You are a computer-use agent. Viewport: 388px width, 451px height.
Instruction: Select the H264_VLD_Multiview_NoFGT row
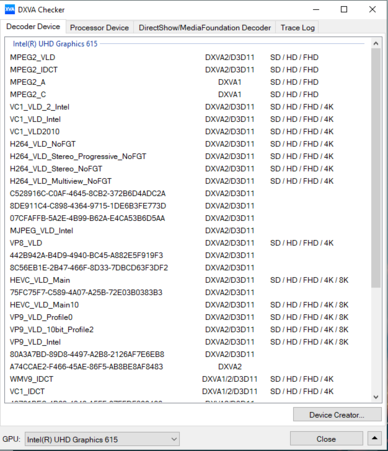(x=188, y=181)
